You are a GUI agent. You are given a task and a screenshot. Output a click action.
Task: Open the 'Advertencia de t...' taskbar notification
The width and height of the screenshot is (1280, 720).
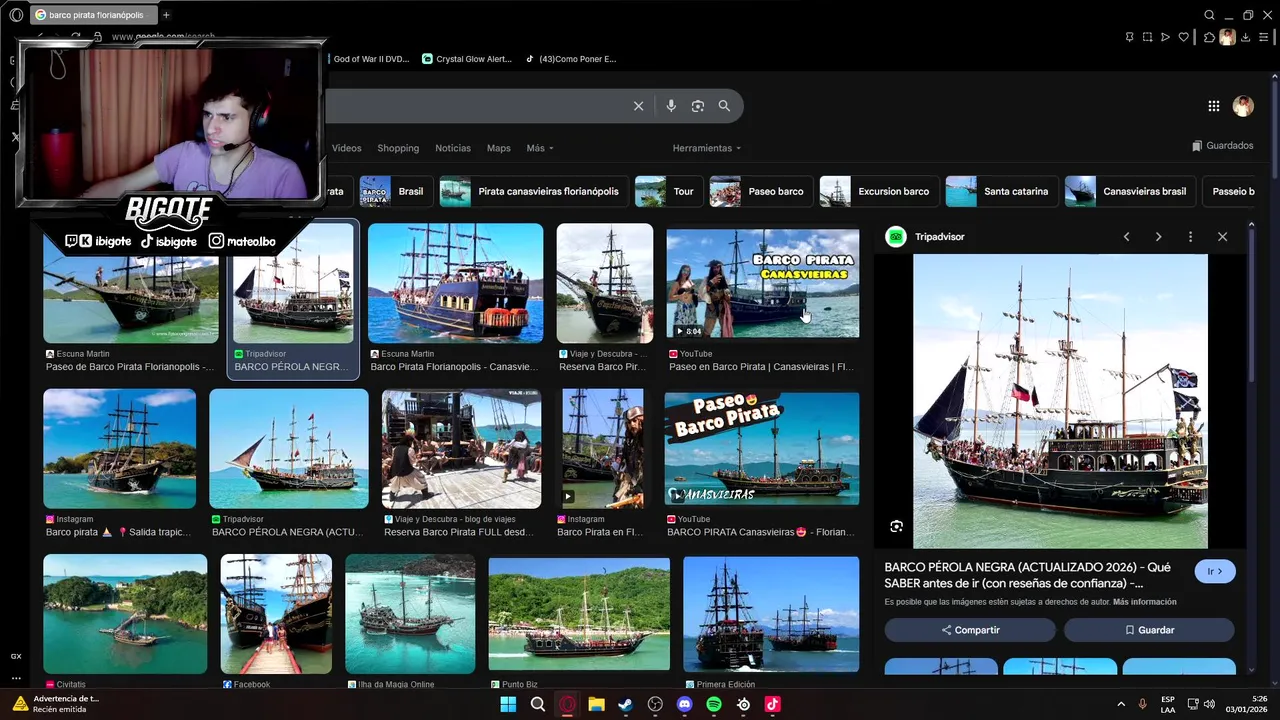[x=58, y=704]
